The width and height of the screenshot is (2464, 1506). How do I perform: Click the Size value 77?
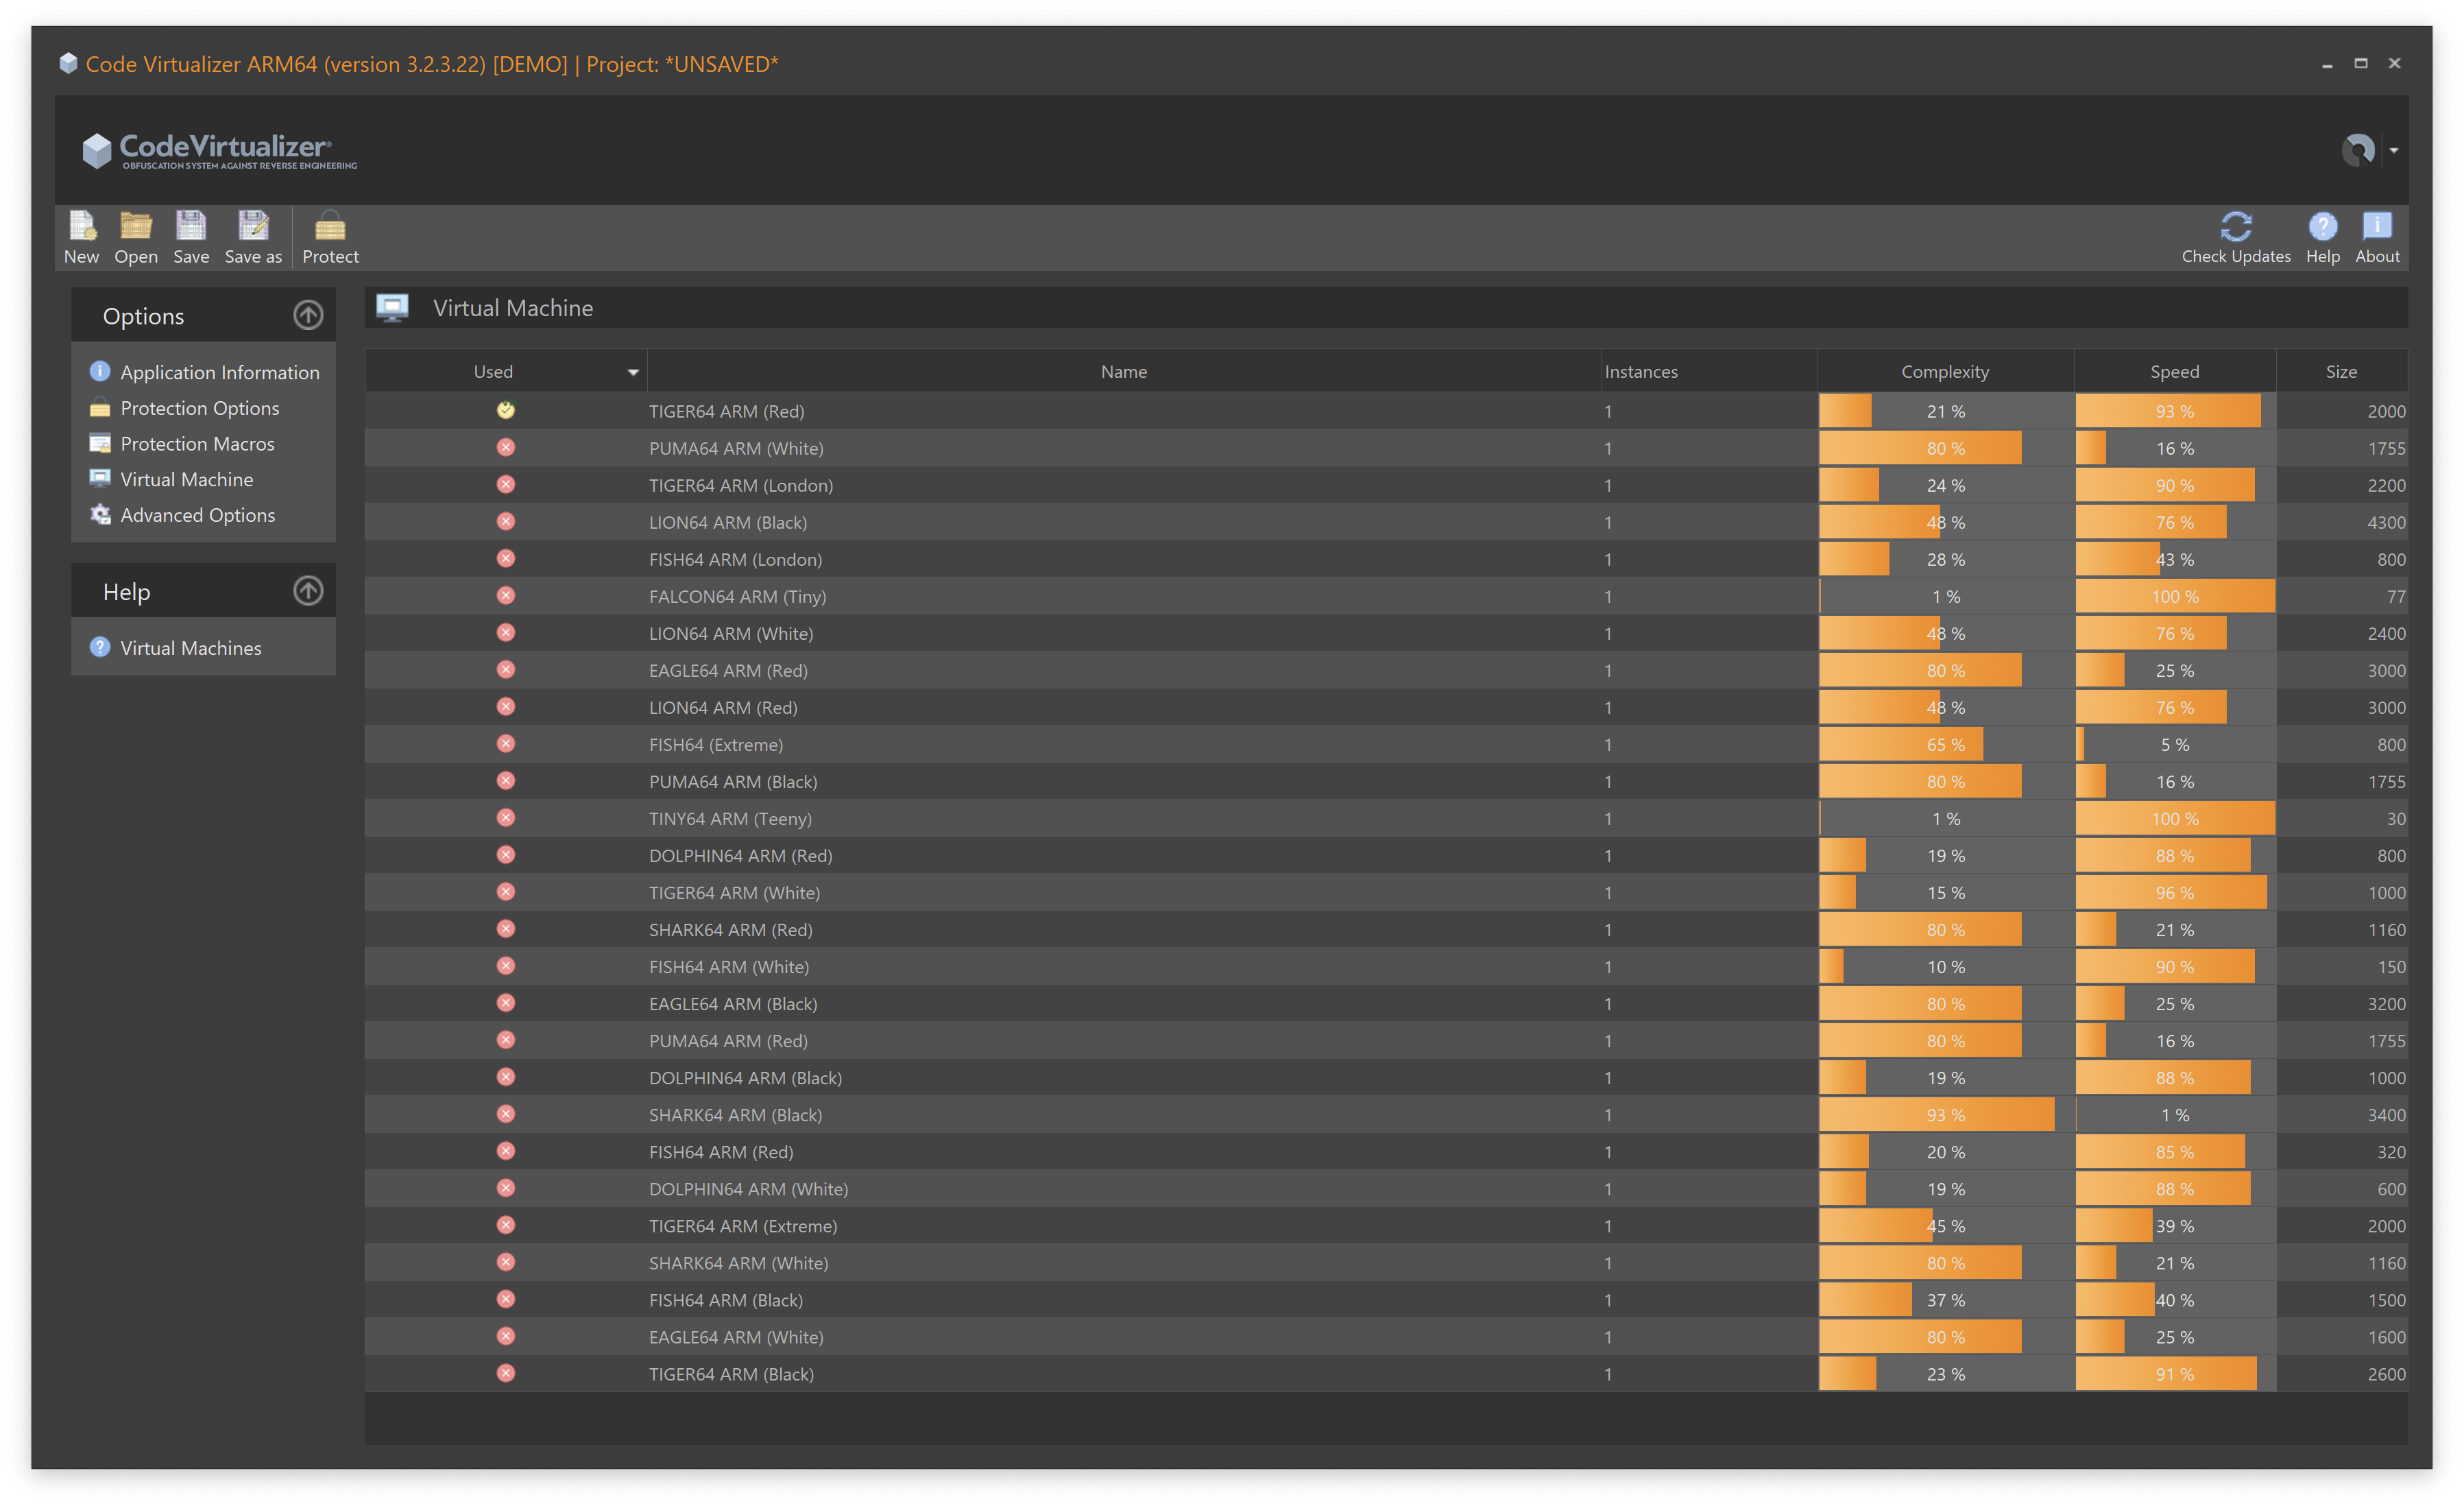(x=2396, y=597)
